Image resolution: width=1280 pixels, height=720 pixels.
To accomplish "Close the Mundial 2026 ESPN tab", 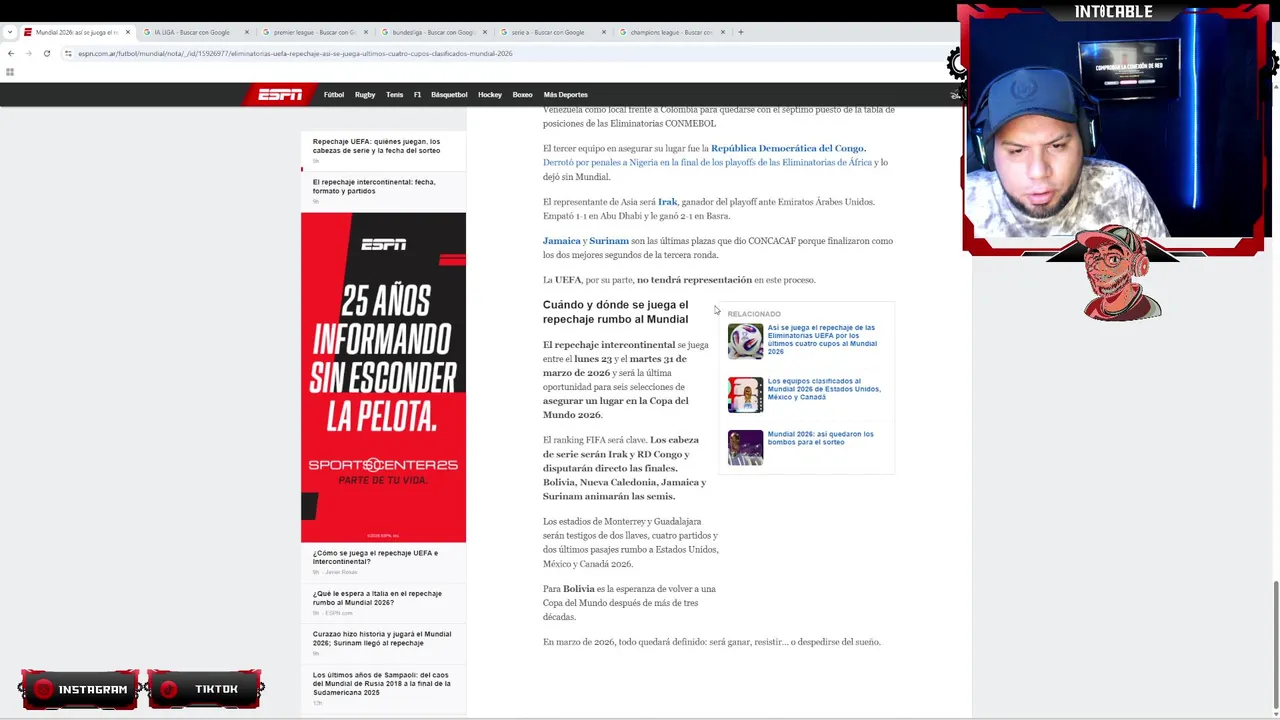I will click(128, 32).
